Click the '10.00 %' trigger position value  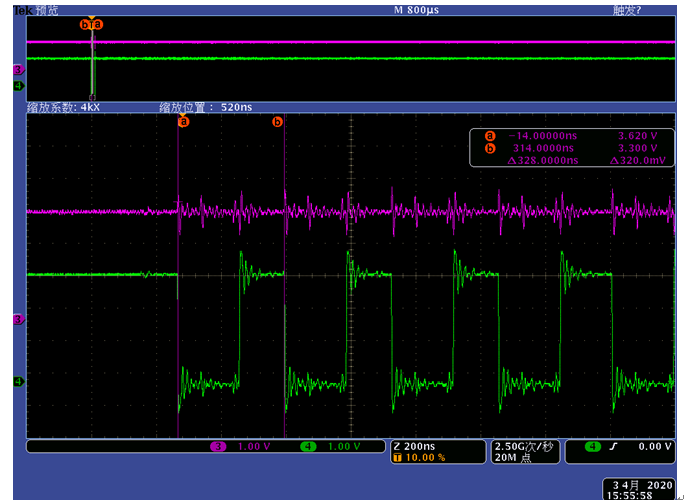pos(425,458)
